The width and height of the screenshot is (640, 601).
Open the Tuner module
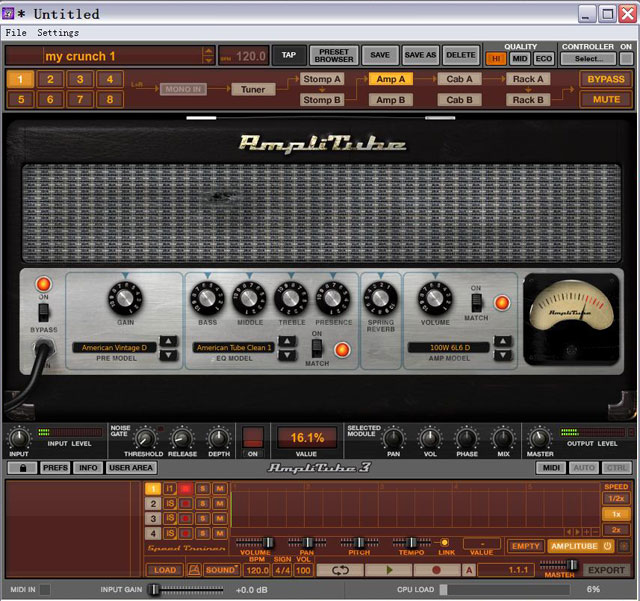click(253, 89)
